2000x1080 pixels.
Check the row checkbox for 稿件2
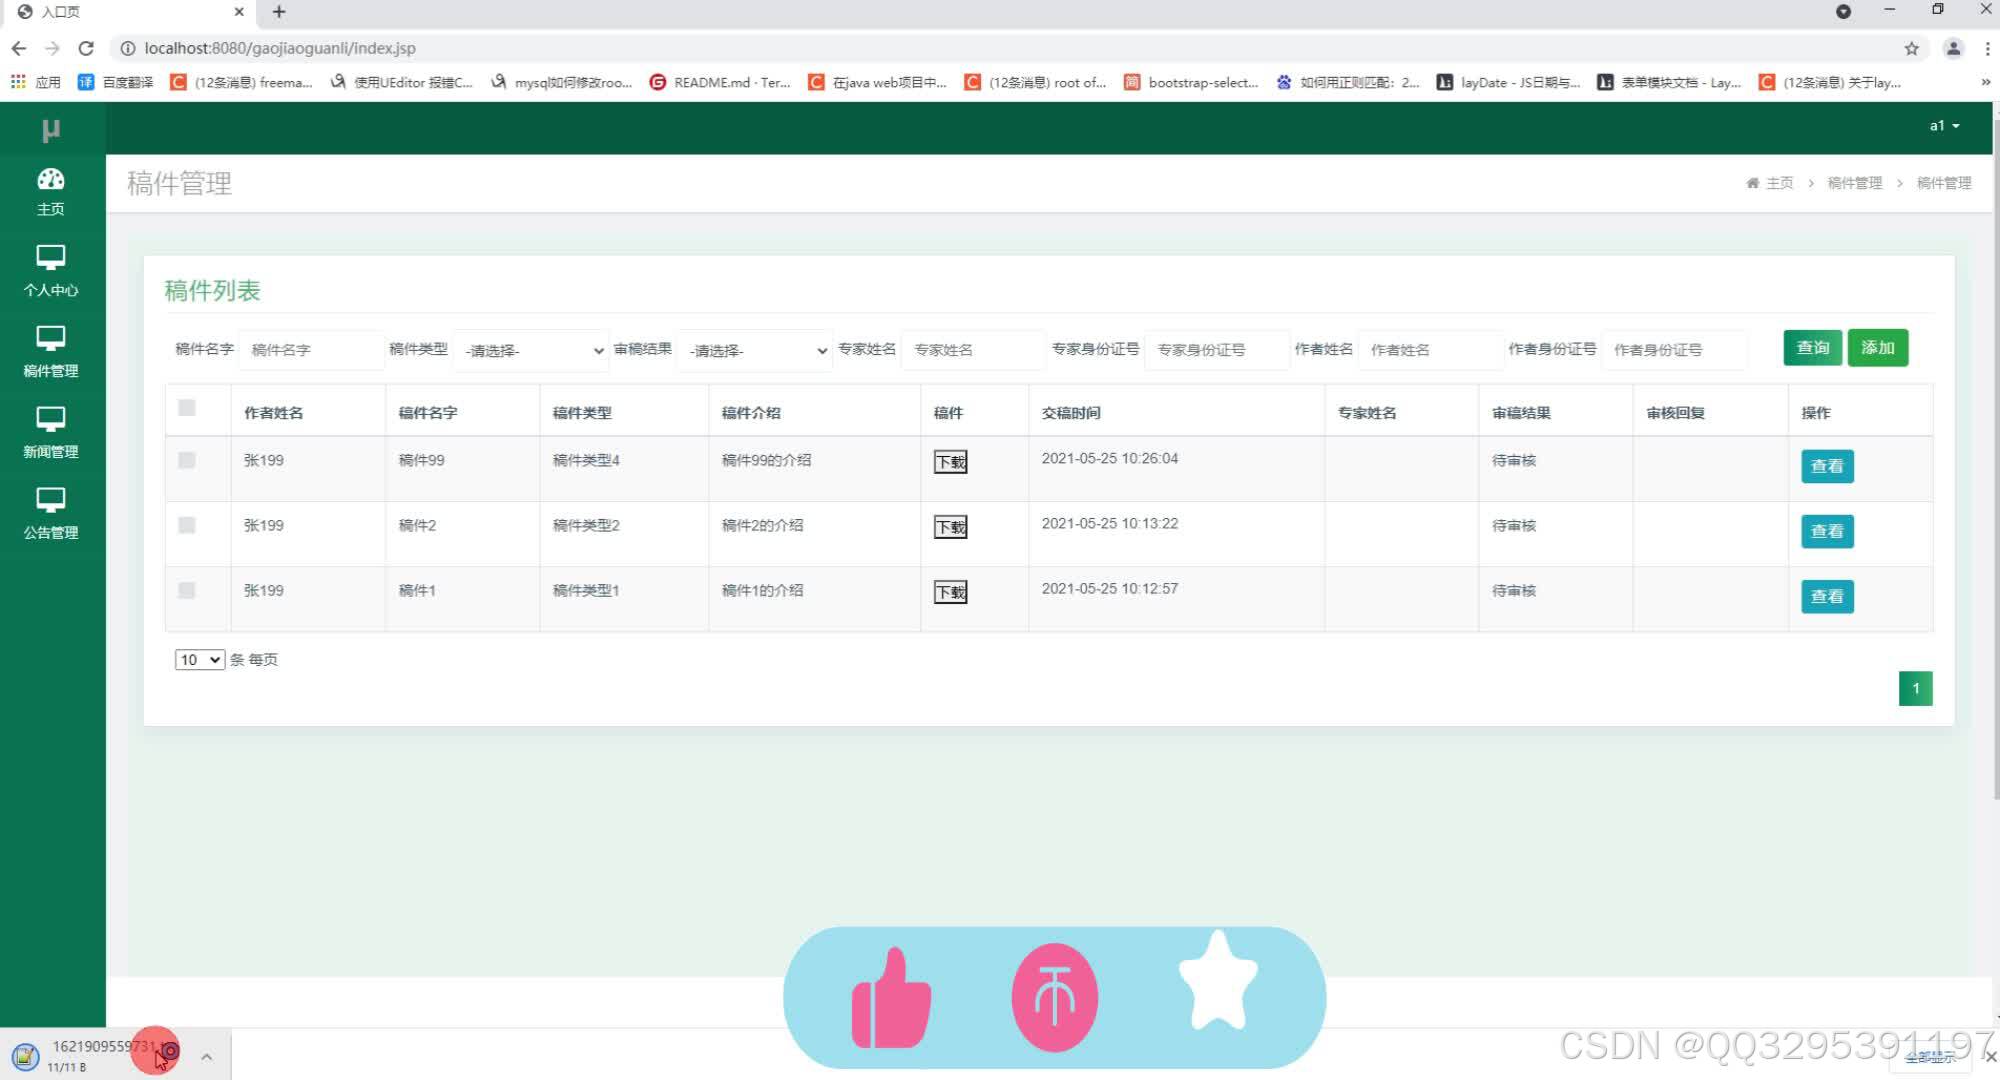pos(187,525)
